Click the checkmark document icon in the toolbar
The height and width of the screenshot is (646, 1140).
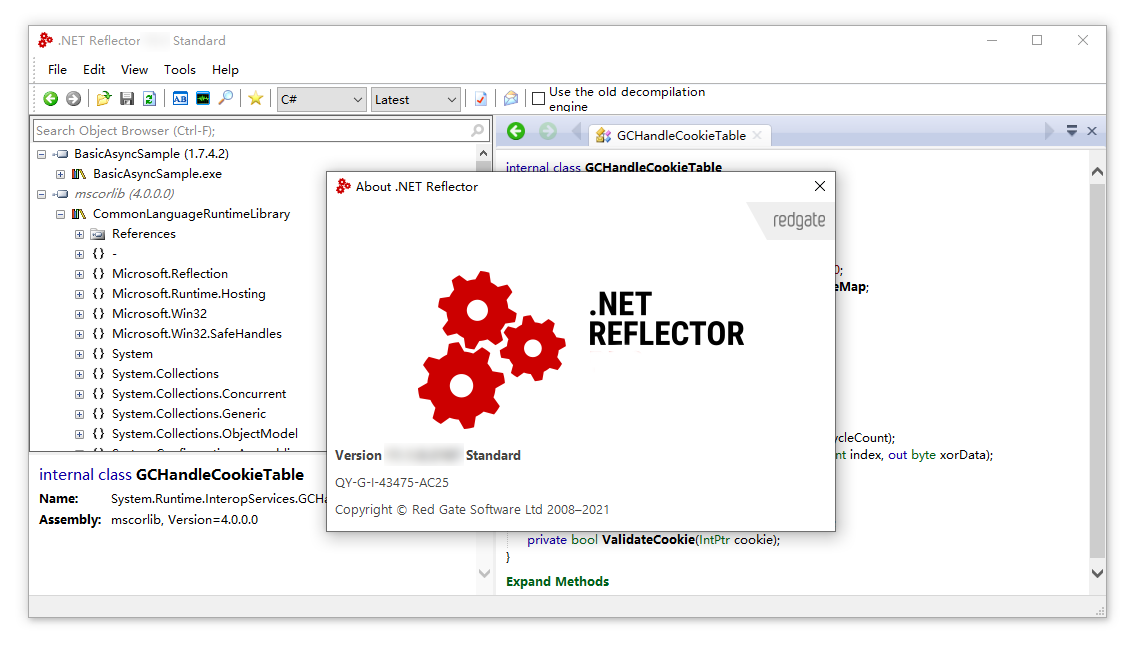pyautogui.click(x=481, y=99)
